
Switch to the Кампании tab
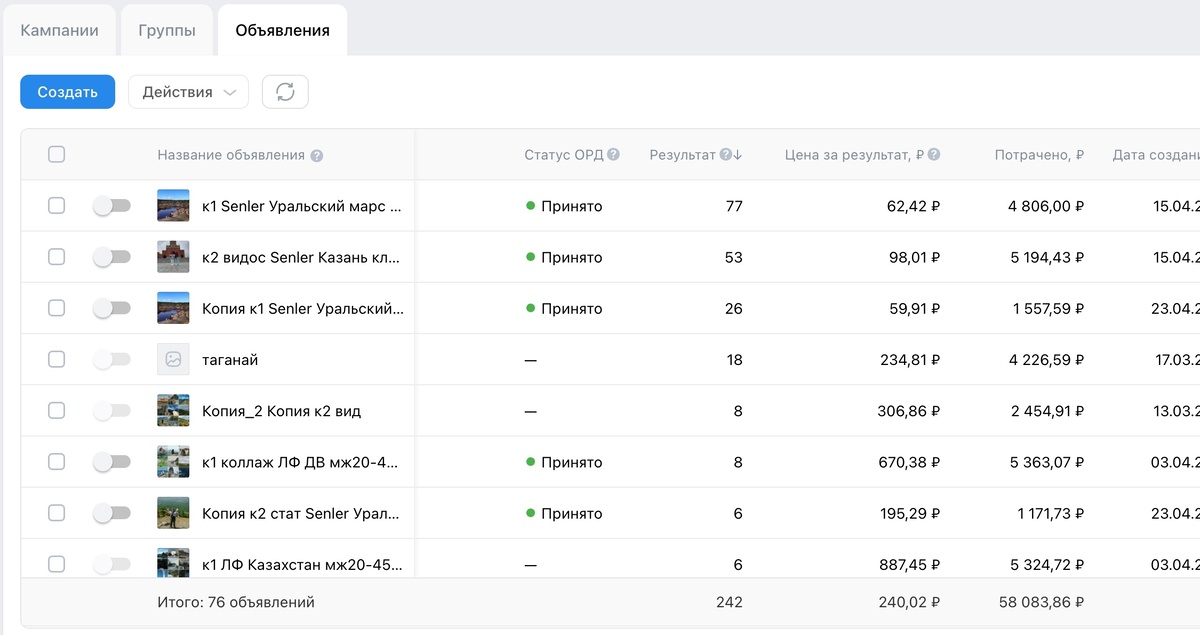(59, 30)
